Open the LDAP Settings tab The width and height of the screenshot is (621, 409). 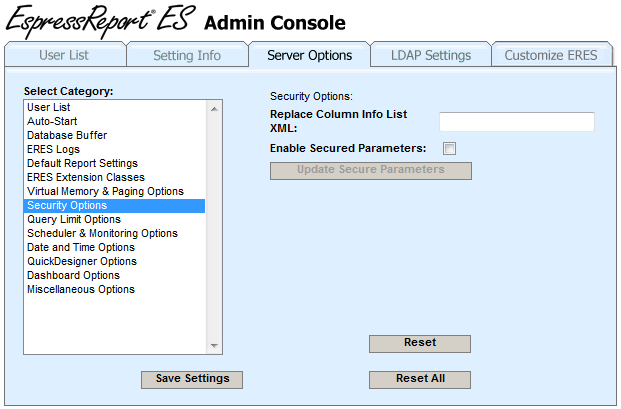pos(431,55)
